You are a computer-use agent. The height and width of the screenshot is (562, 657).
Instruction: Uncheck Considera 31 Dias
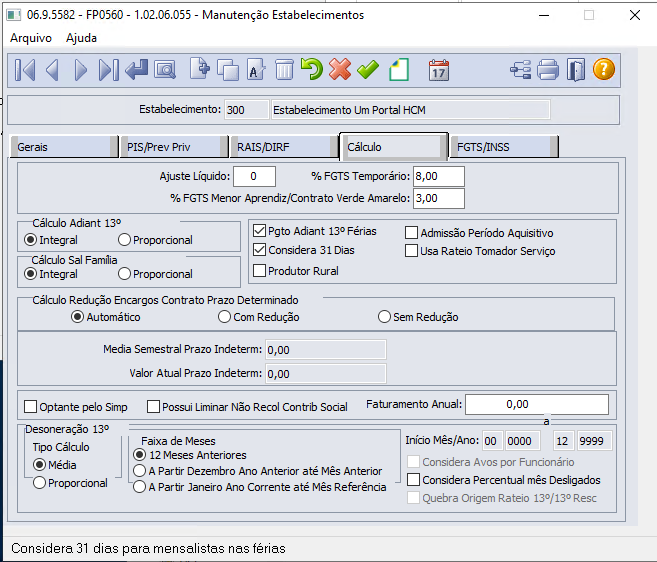click(x=259, y=250)
